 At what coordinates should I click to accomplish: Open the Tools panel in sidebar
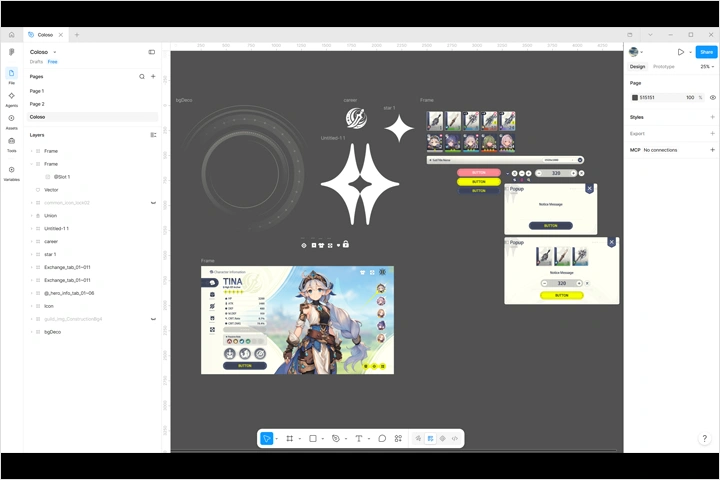(11, 144)
